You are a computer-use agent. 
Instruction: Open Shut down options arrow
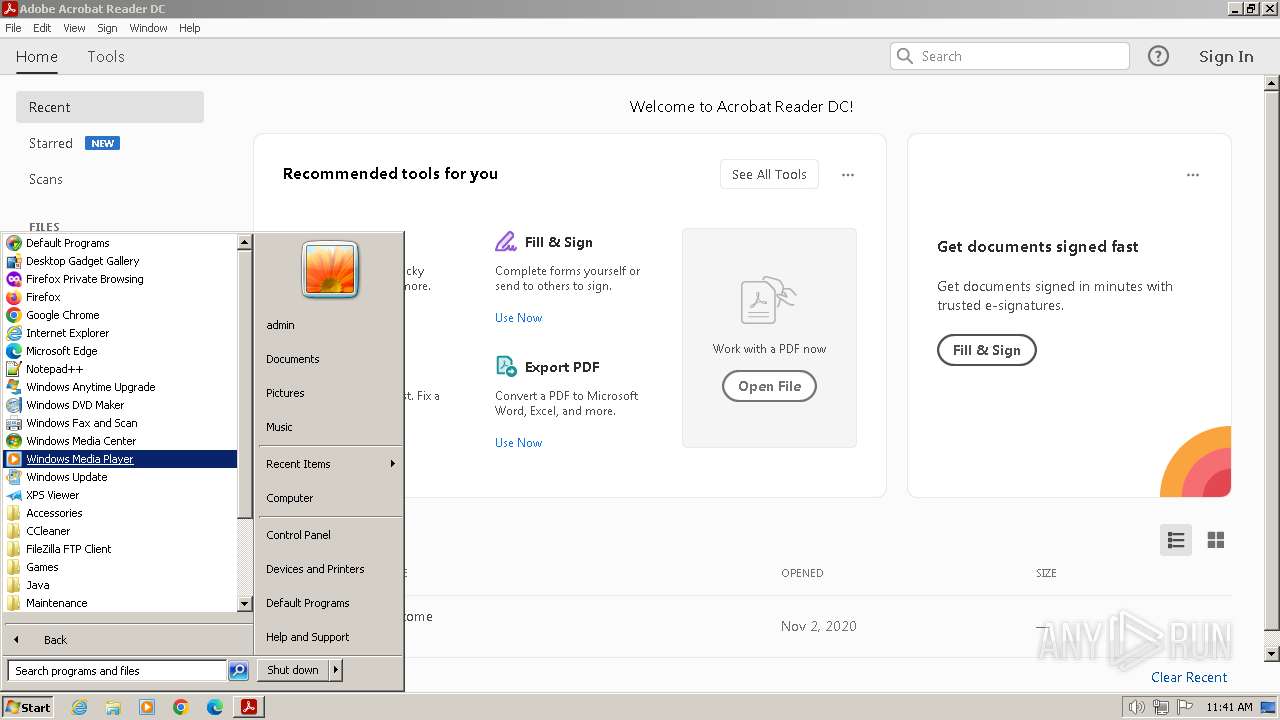[336, 670]
